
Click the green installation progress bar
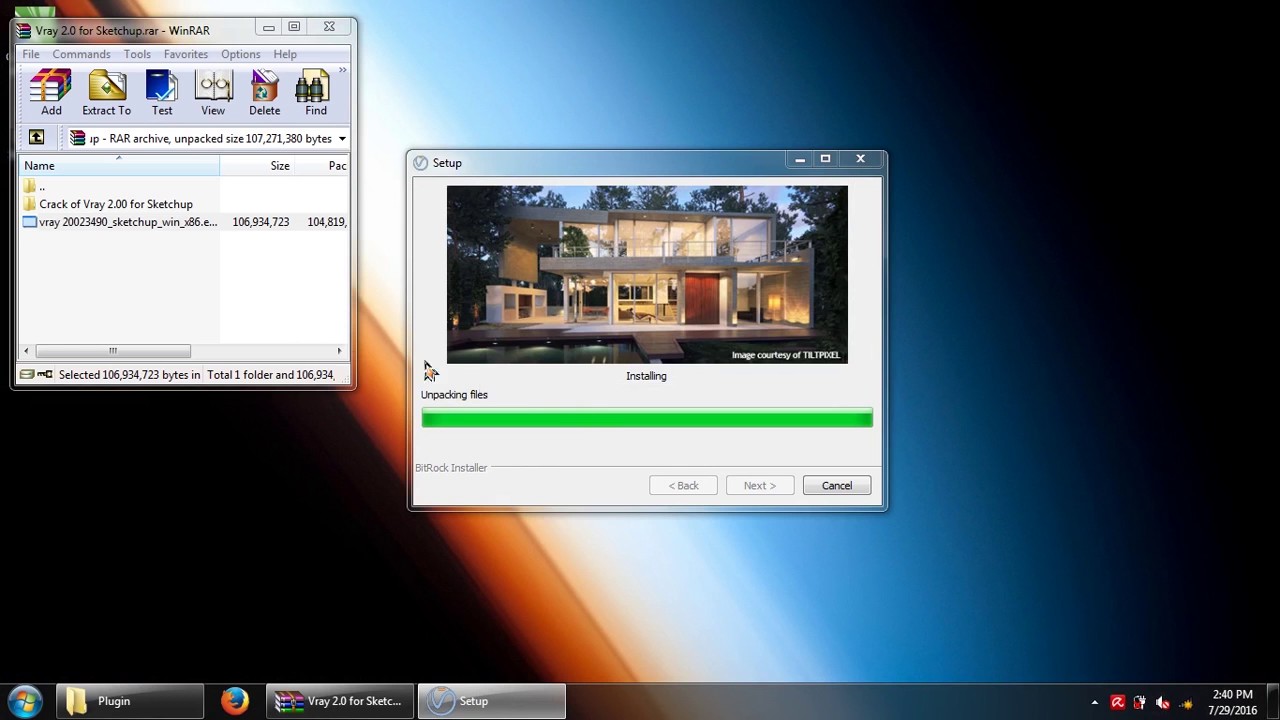click(647, 418)
